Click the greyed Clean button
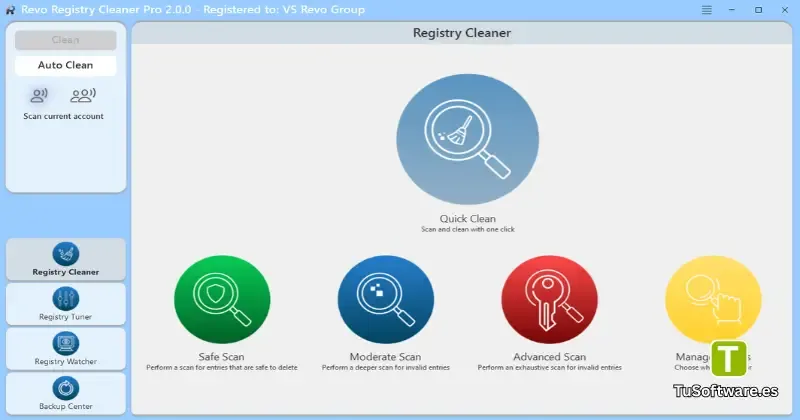Image resolution: width=800 pixels, height=420 pixels. [65, 40]
